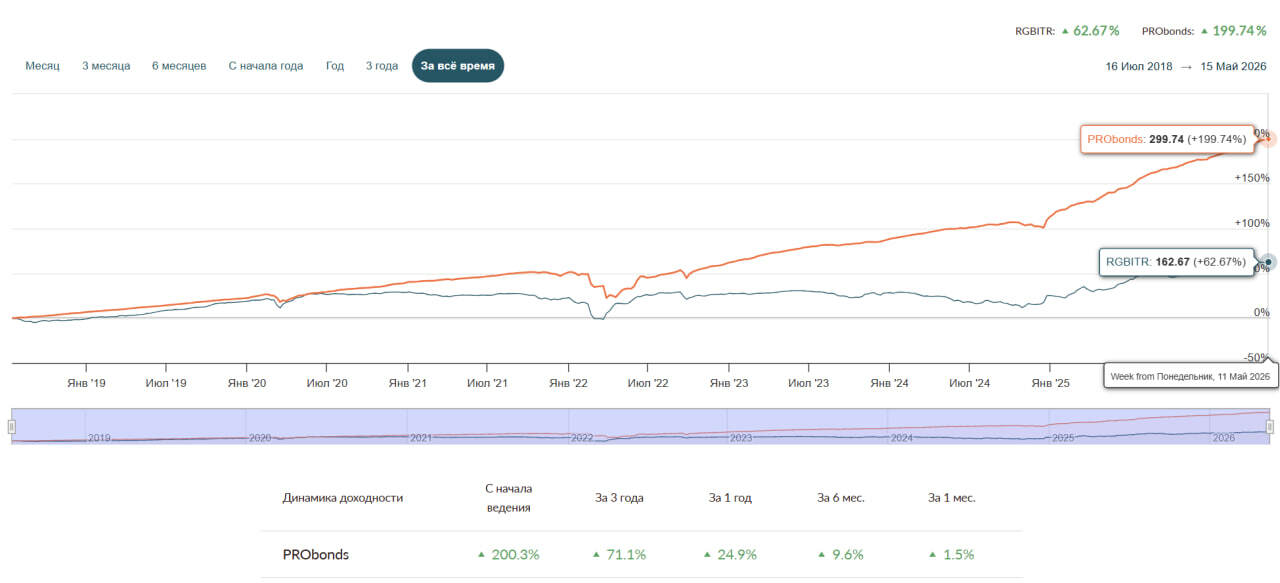The width and height of the screenshot is (1280, 583).
Task: Click the Янв '21 axis label
Action: click(x=407, y=383)
